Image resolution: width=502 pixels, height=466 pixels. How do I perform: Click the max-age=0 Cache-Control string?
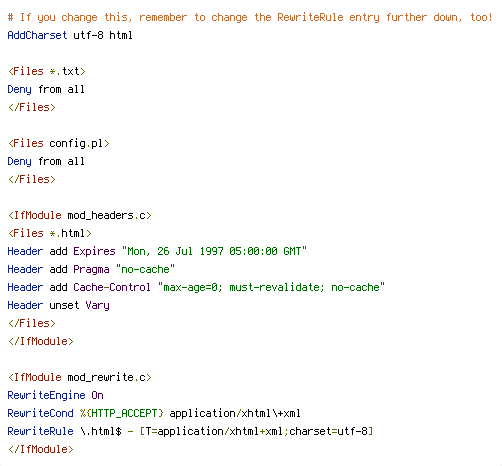tap(271, 287)
